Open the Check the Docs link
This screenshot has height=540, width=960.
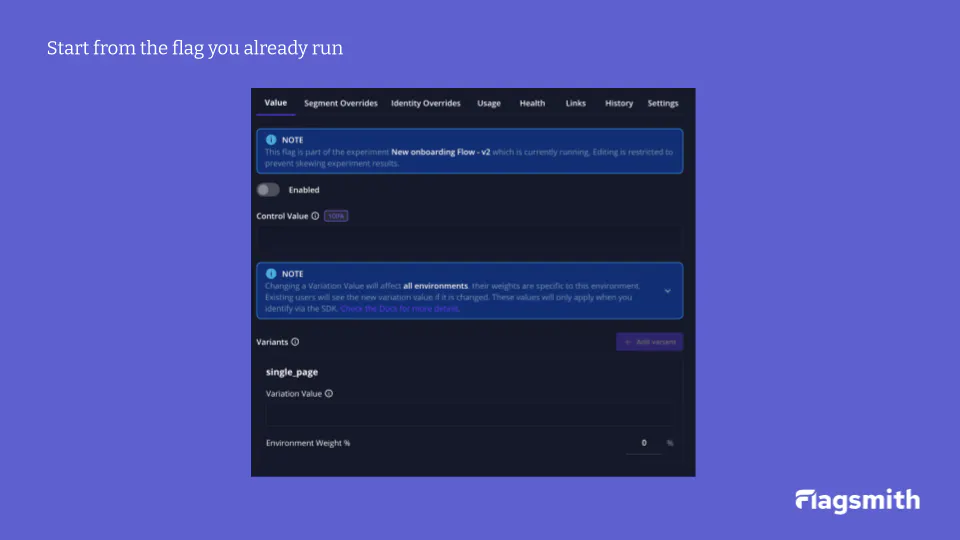tap(400, 309)
